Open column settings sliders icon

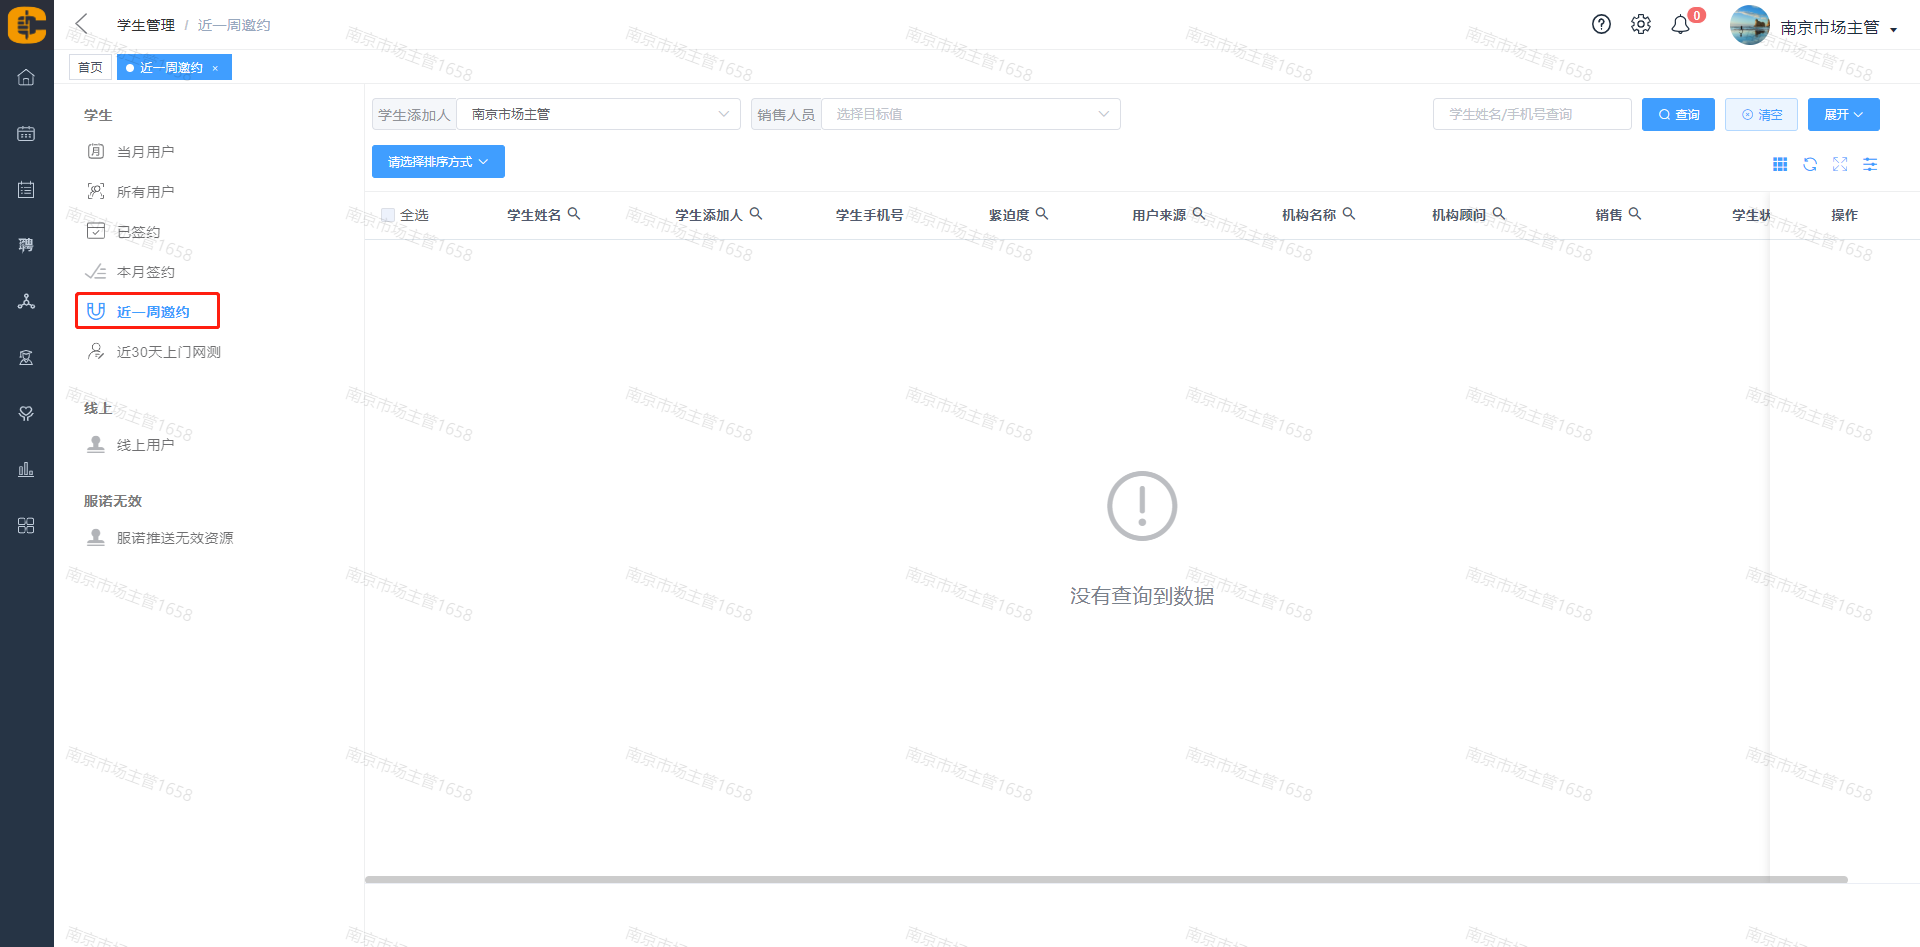(x=1870, y=164)
